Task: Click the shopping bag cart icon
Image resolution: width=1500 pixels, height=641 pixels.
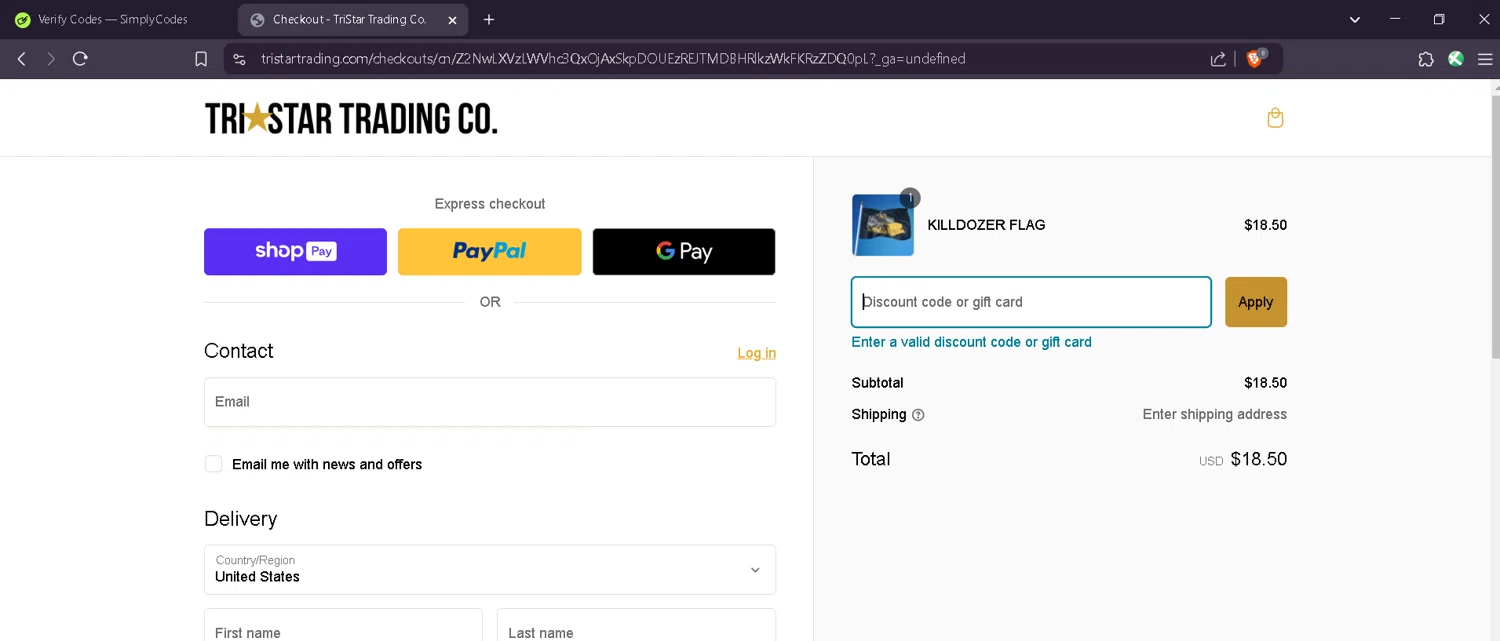Action: [1275, 118]
